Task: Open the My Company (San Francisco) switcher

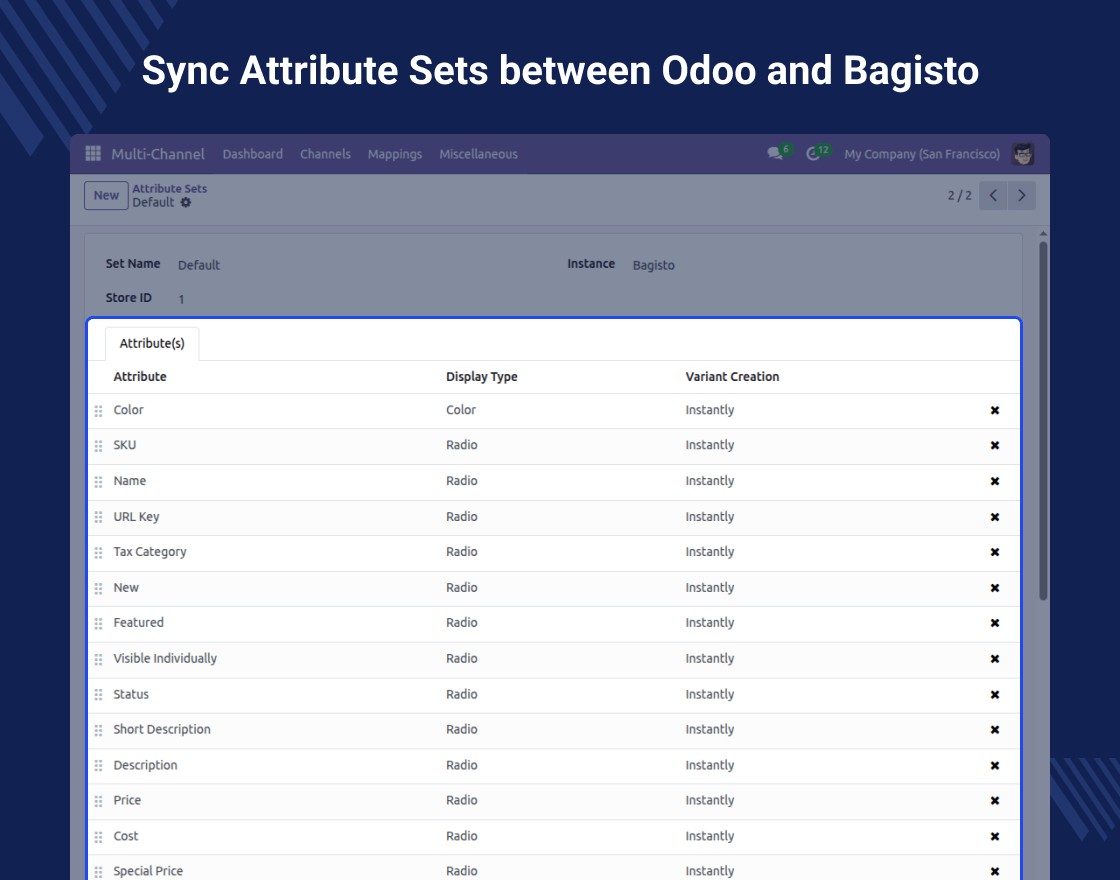Action: tap(921, 154)
